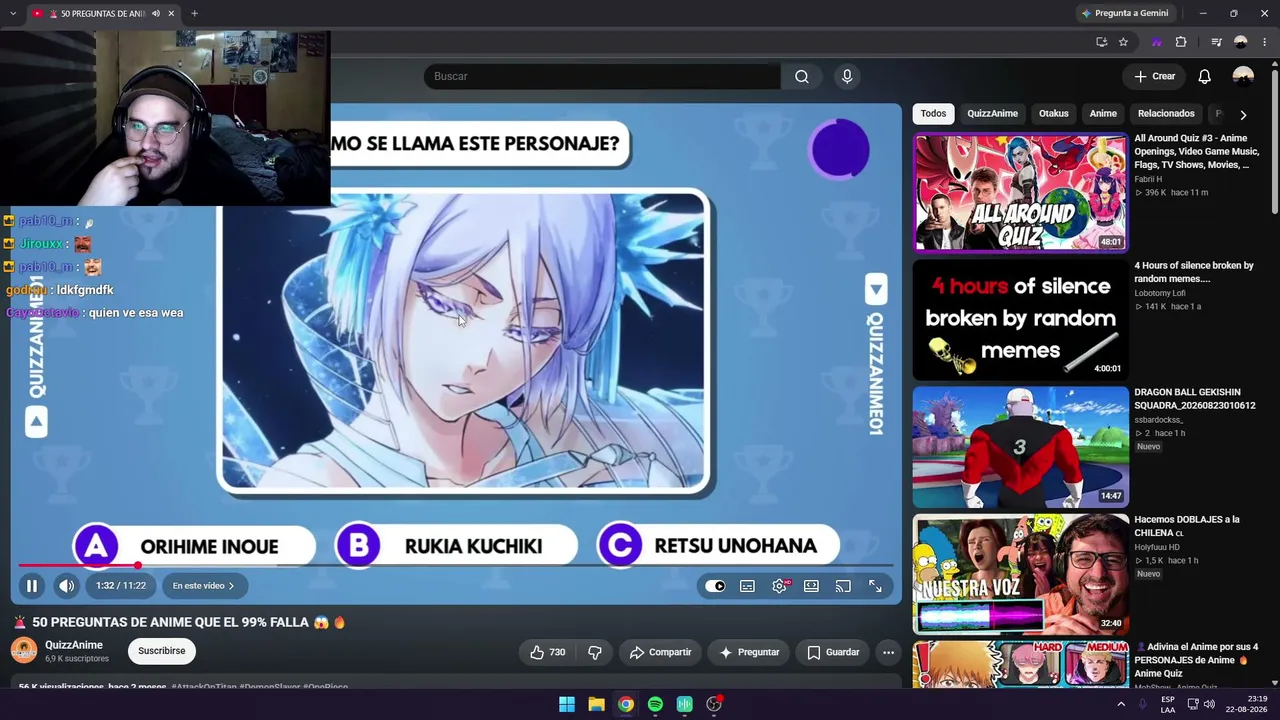Mute the tab using its audio icon
The height and width of the screenshot is (720, 1280).
point(155,14)
